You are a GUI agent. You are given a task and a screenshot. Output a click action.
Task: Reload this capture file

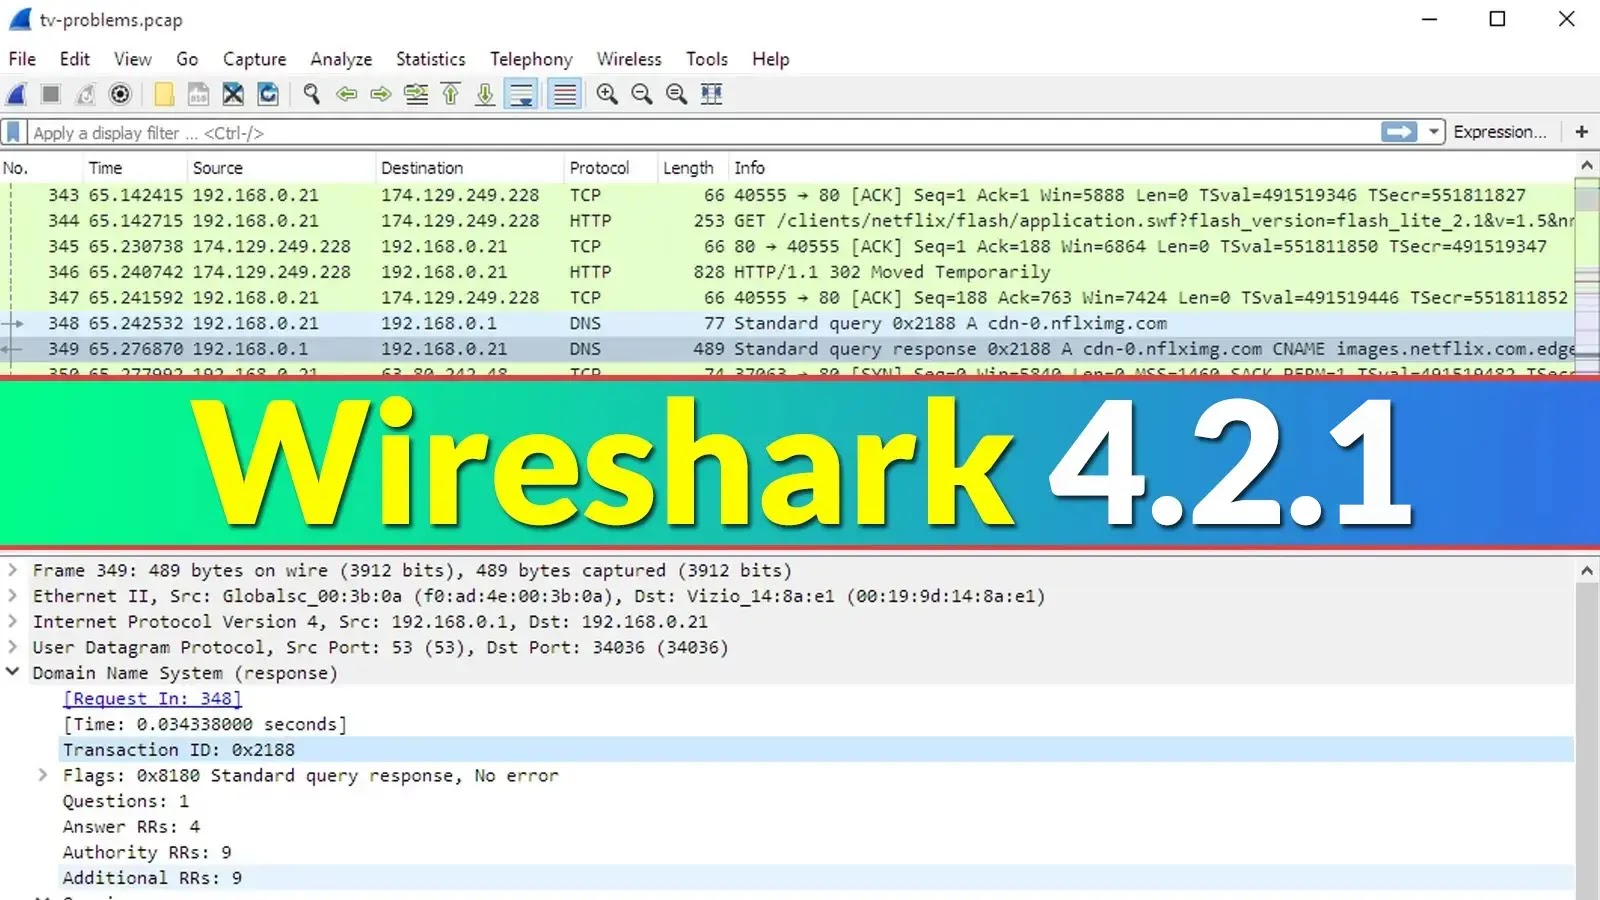[x=268, y=94]
